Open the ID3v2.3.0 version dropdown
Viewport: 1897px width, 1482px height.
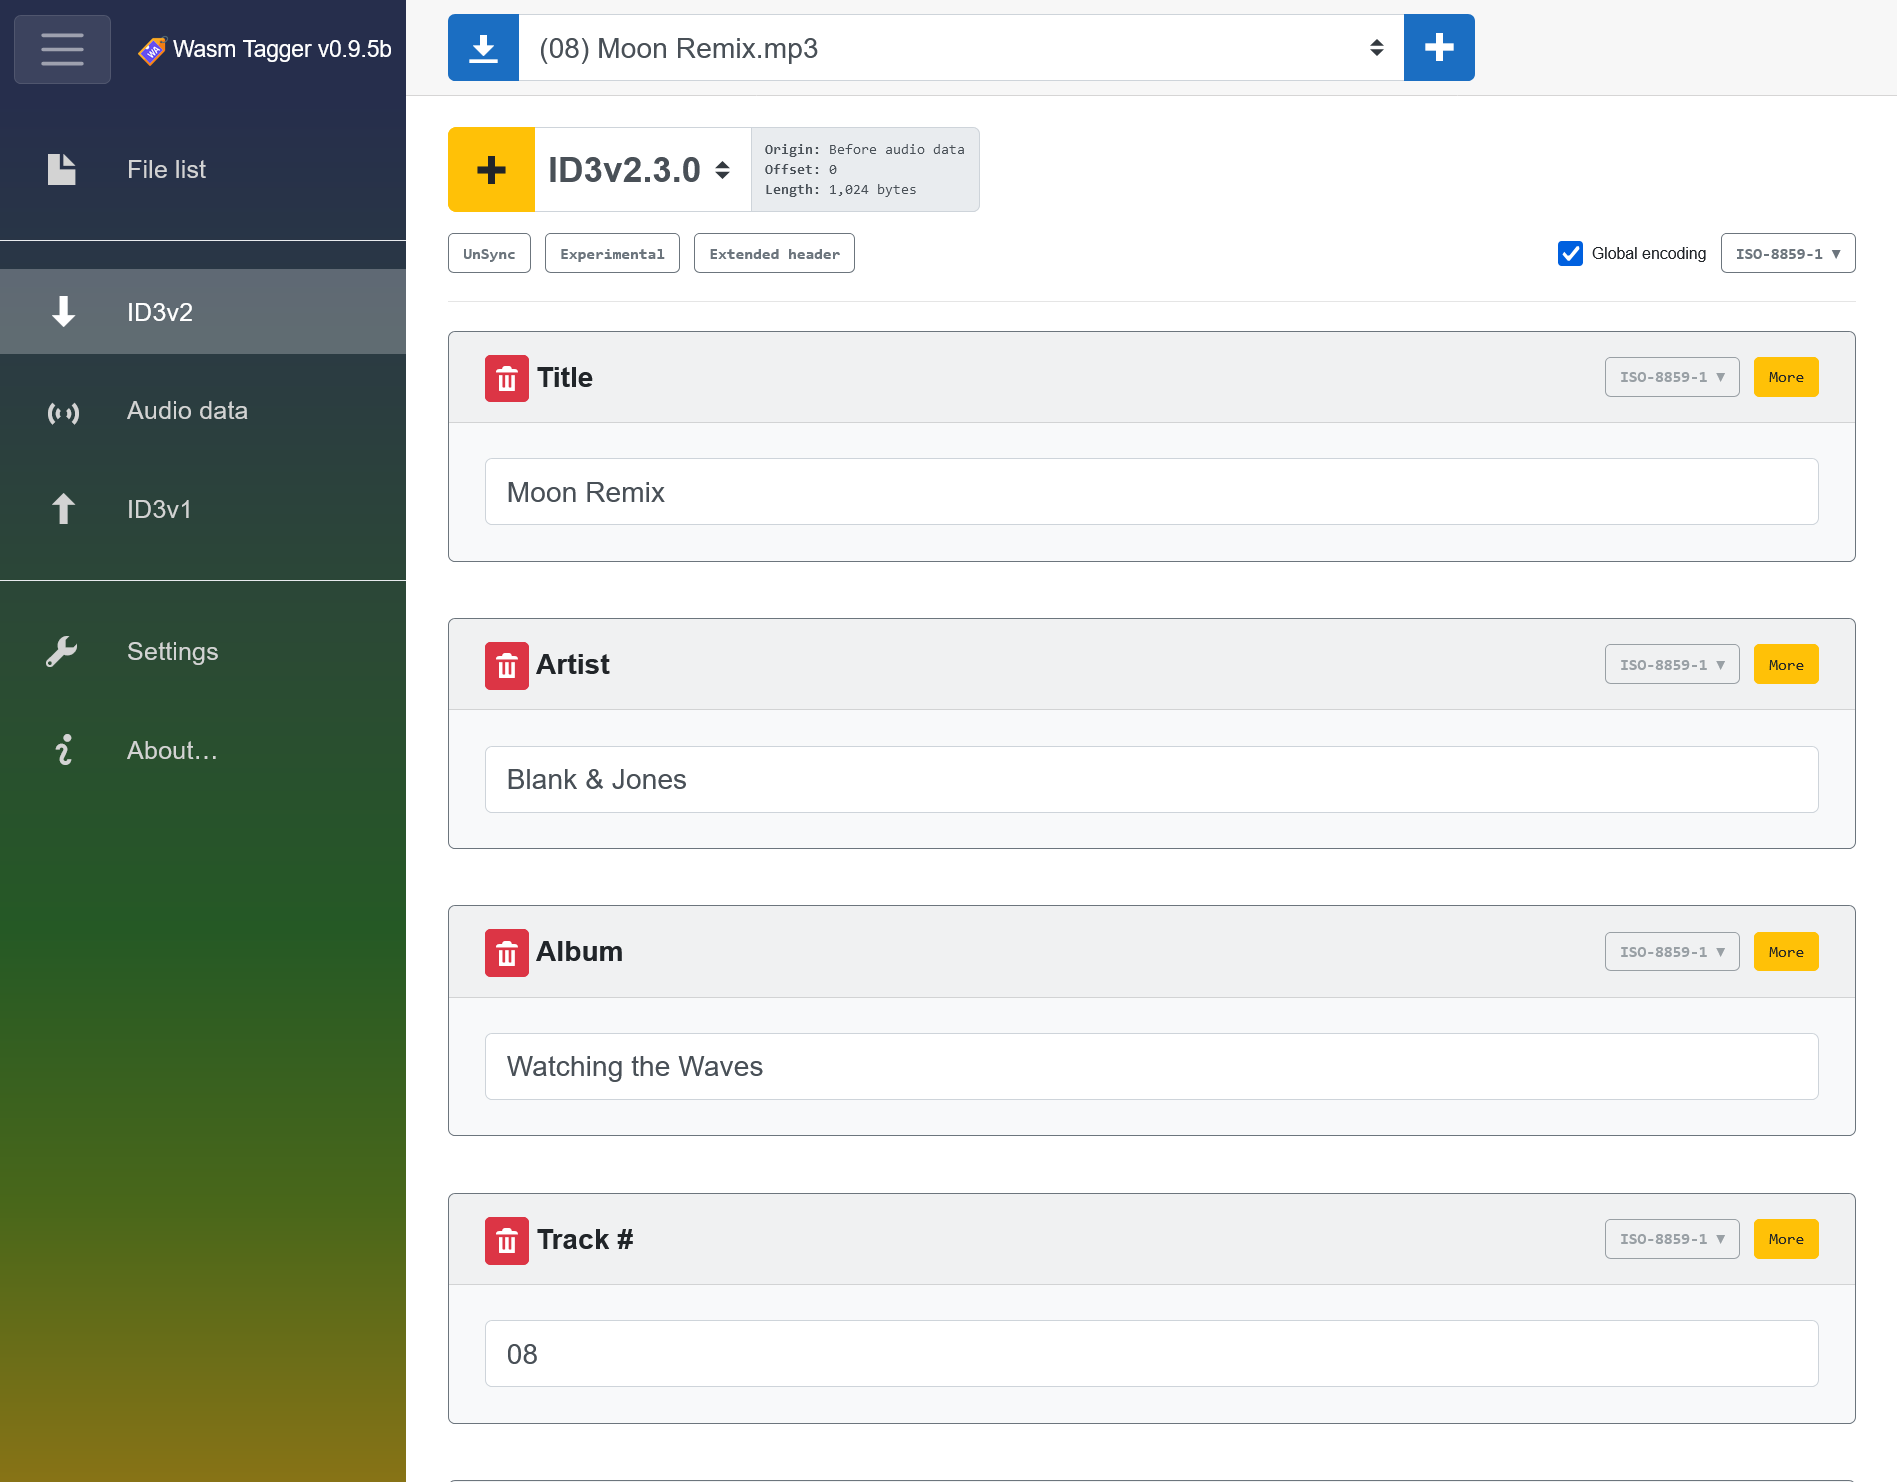[x=642, y=169]
